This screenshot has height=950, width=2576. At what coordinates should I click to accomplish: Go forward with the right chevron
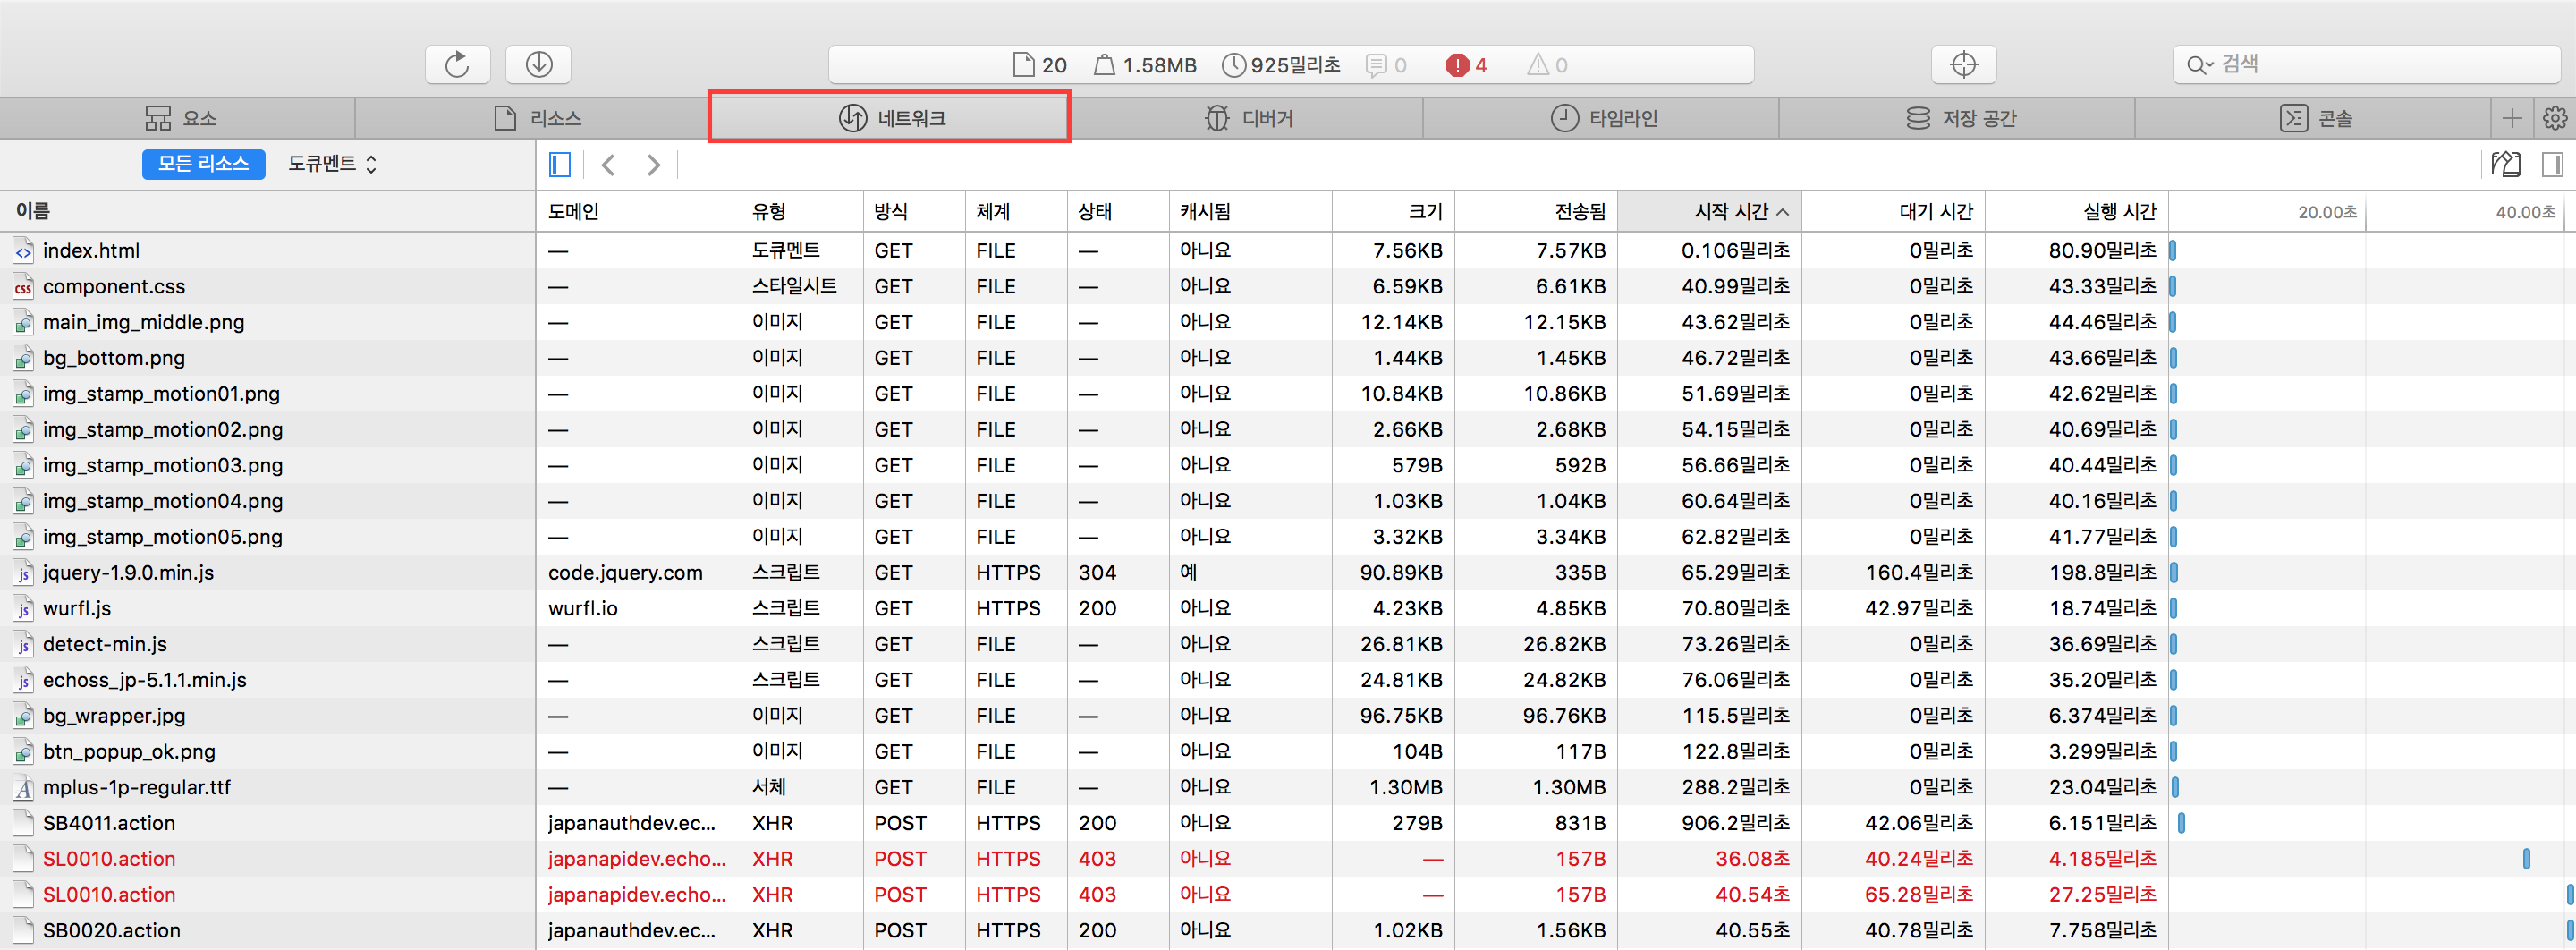[653, 164]
